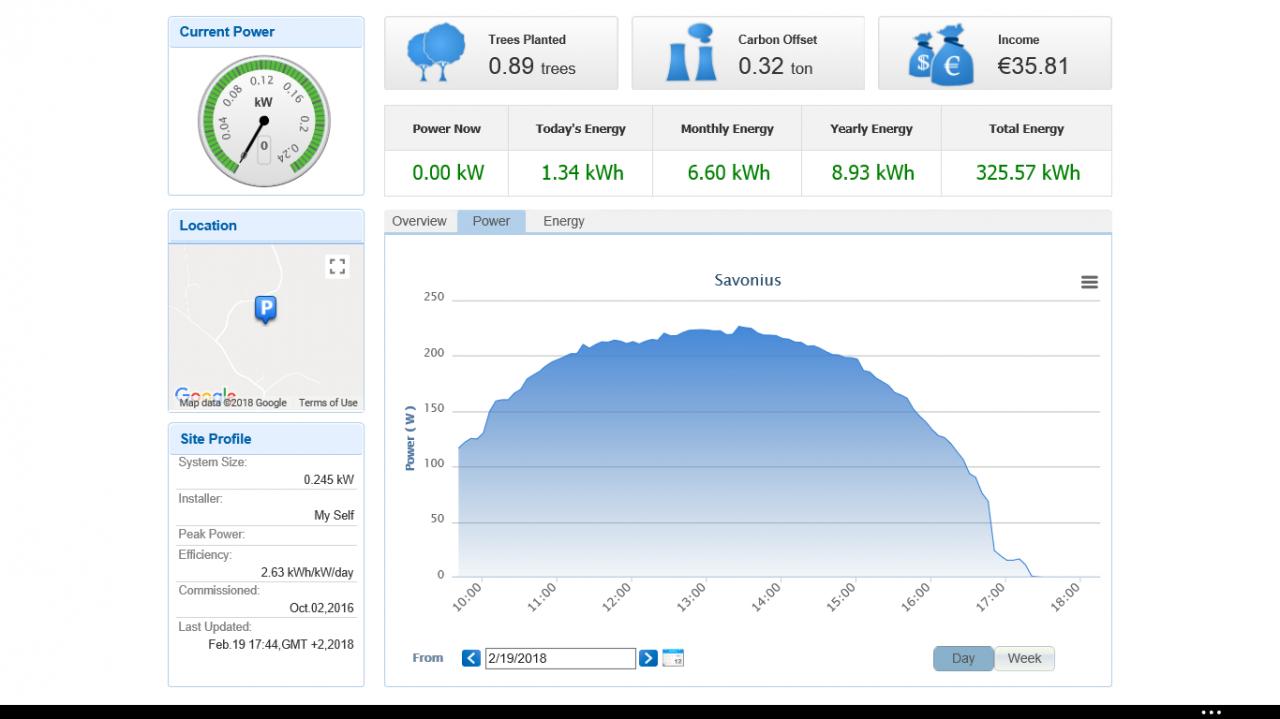Click the 6.60 kWh monthly energy value
The image size is (1280, 719).
tap(729, 172)
